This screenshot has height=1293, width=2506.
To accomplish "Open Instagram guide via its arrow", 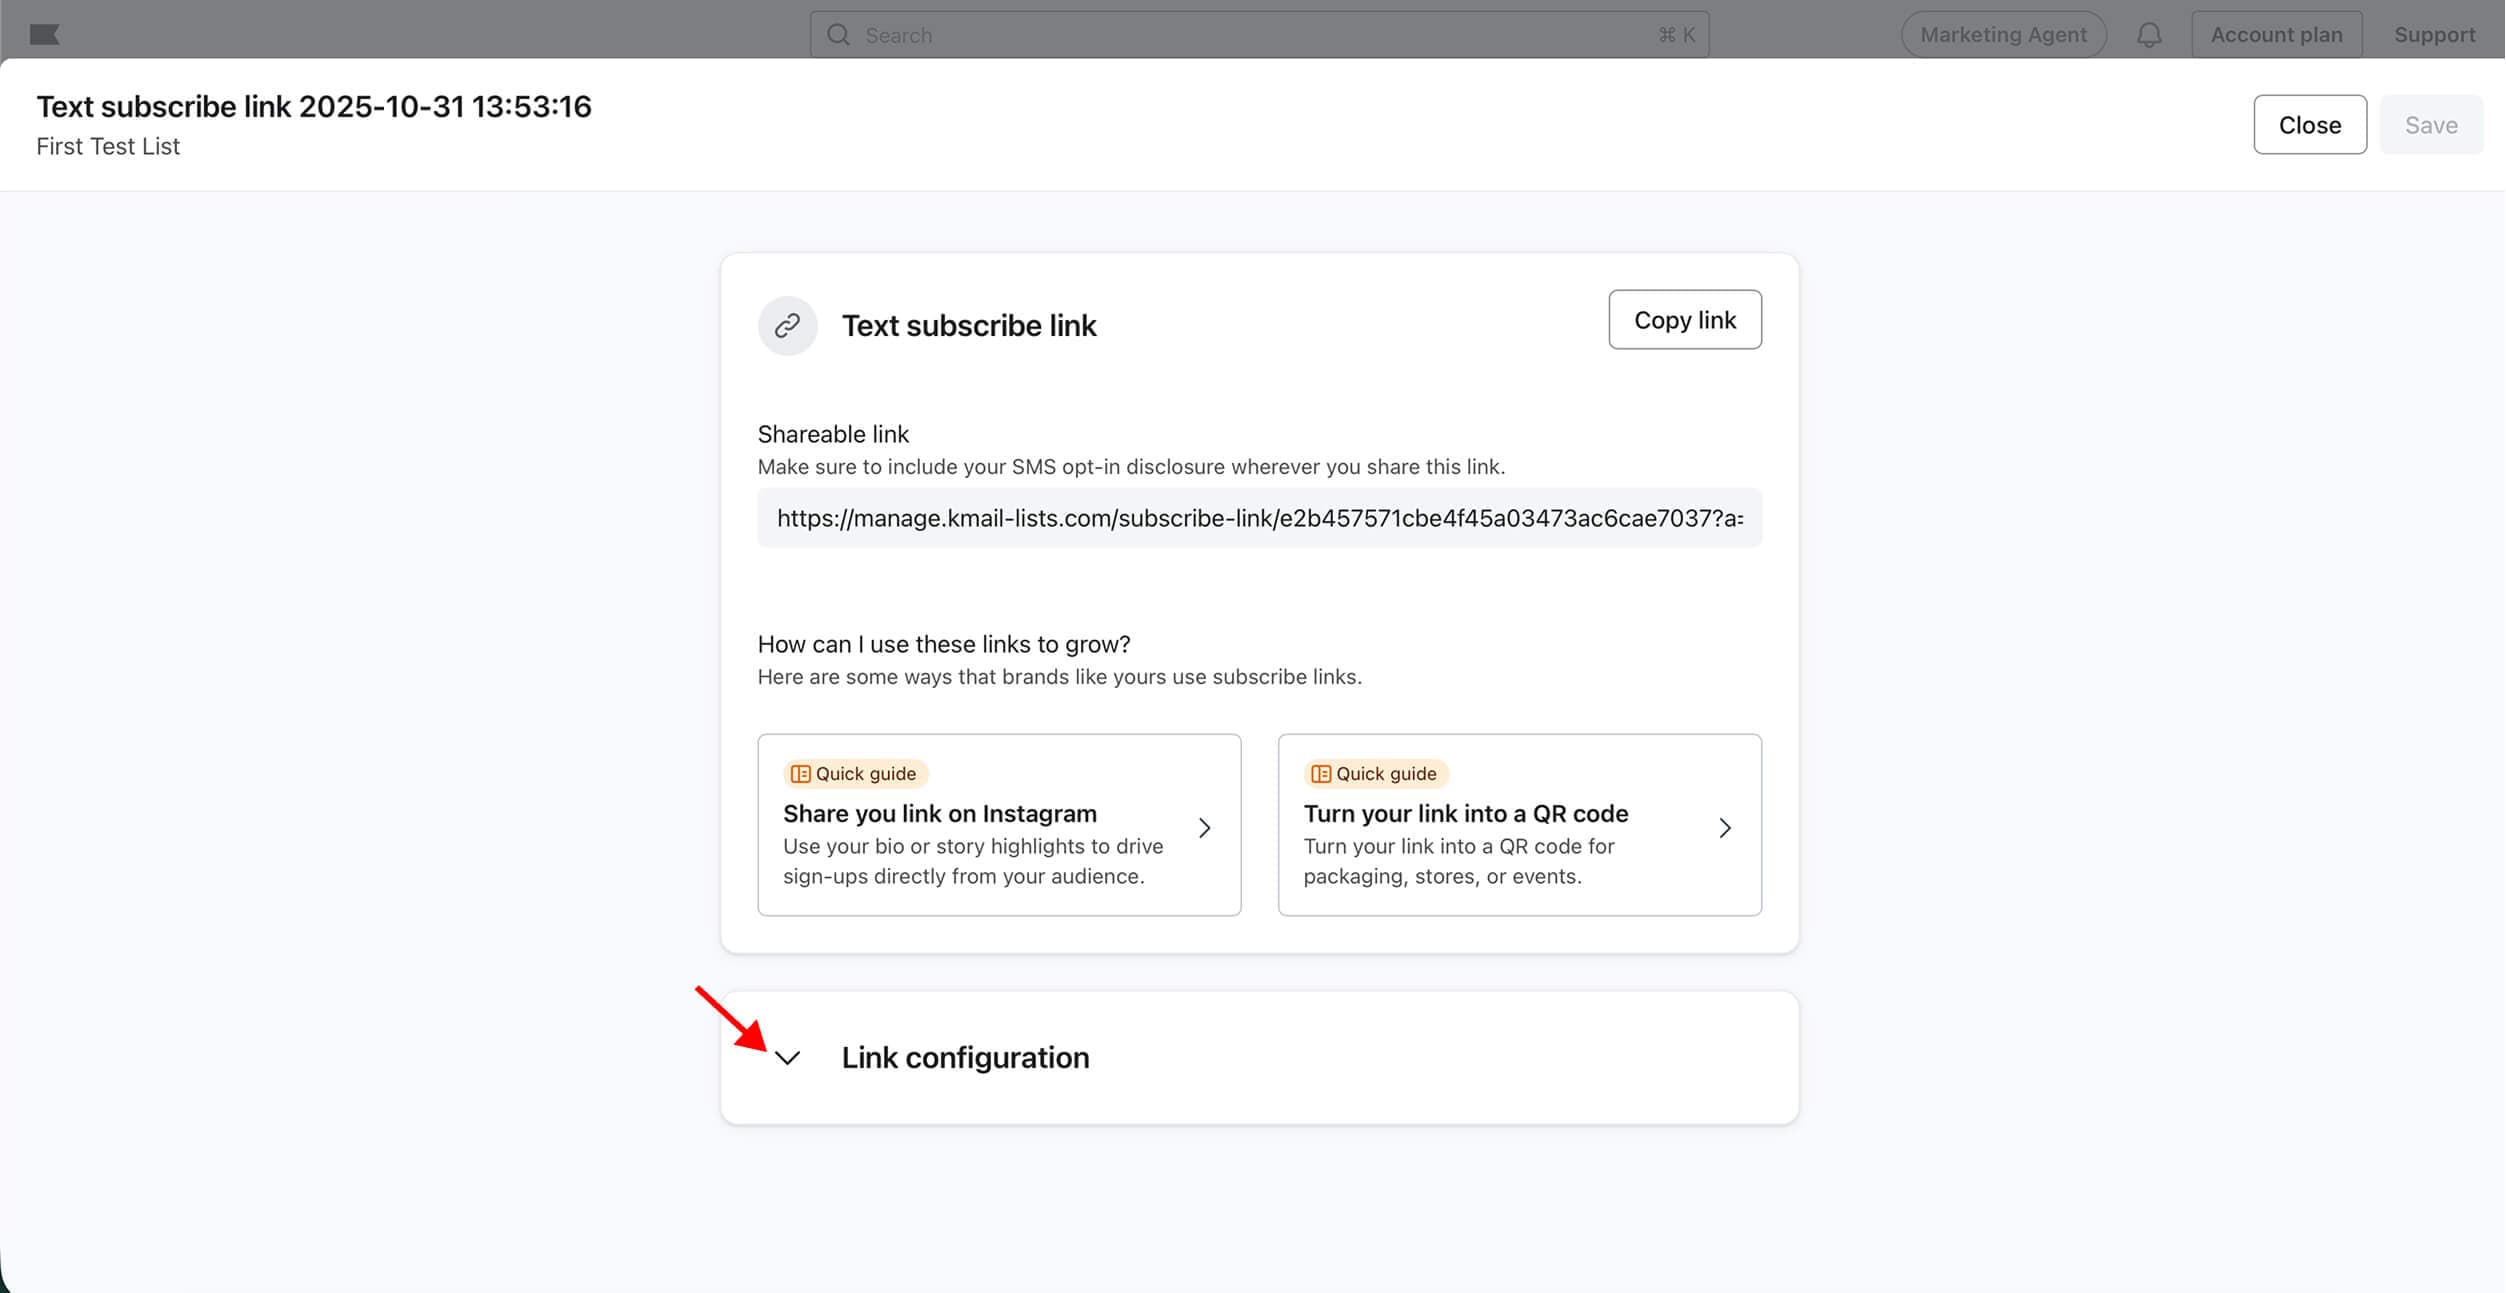I will click(x=1205, y=828).
